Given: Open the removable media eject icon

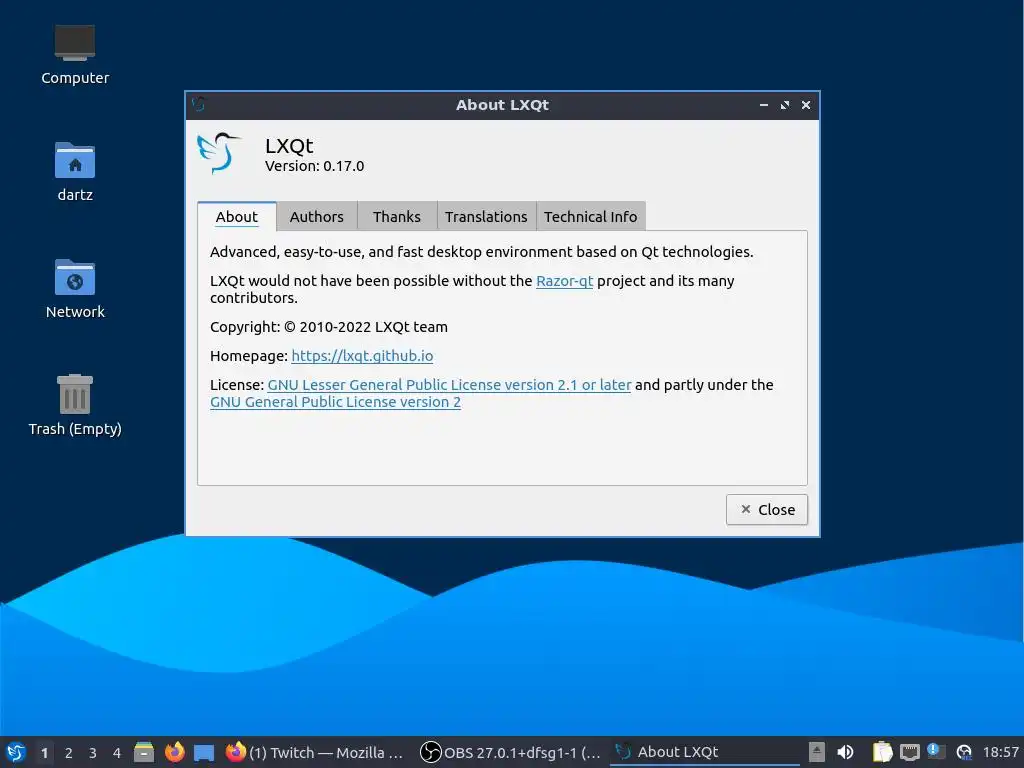Looking at the screenshot, I should [x=817, y=752].
